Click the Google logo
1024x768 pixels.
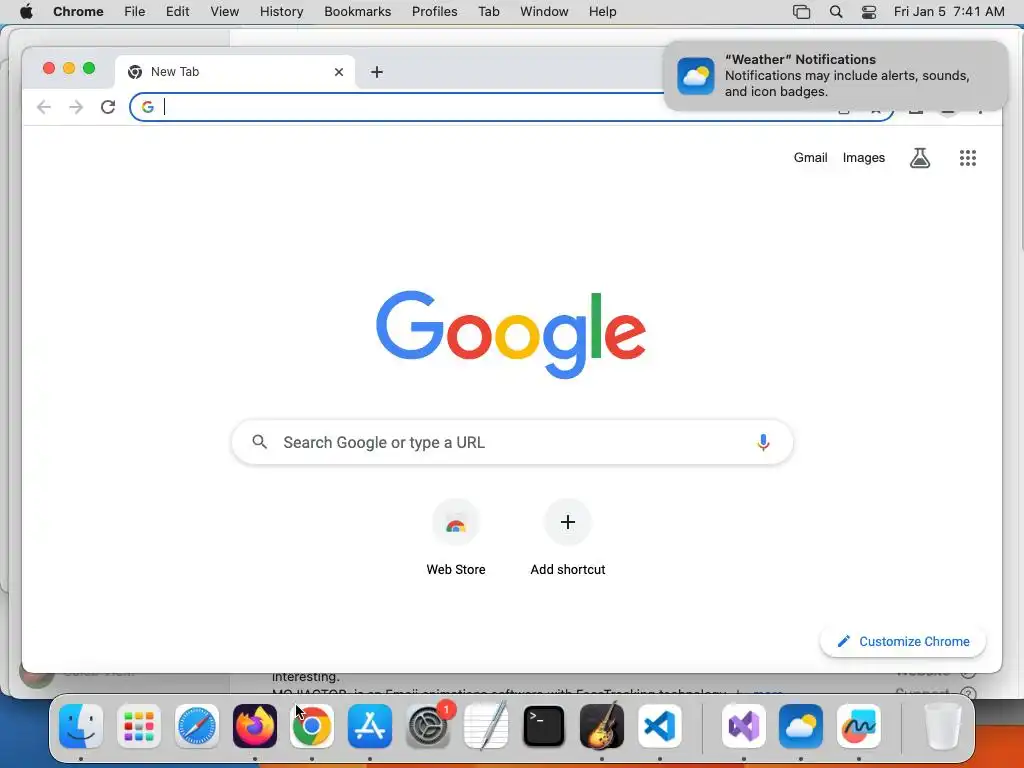point(511,334)
